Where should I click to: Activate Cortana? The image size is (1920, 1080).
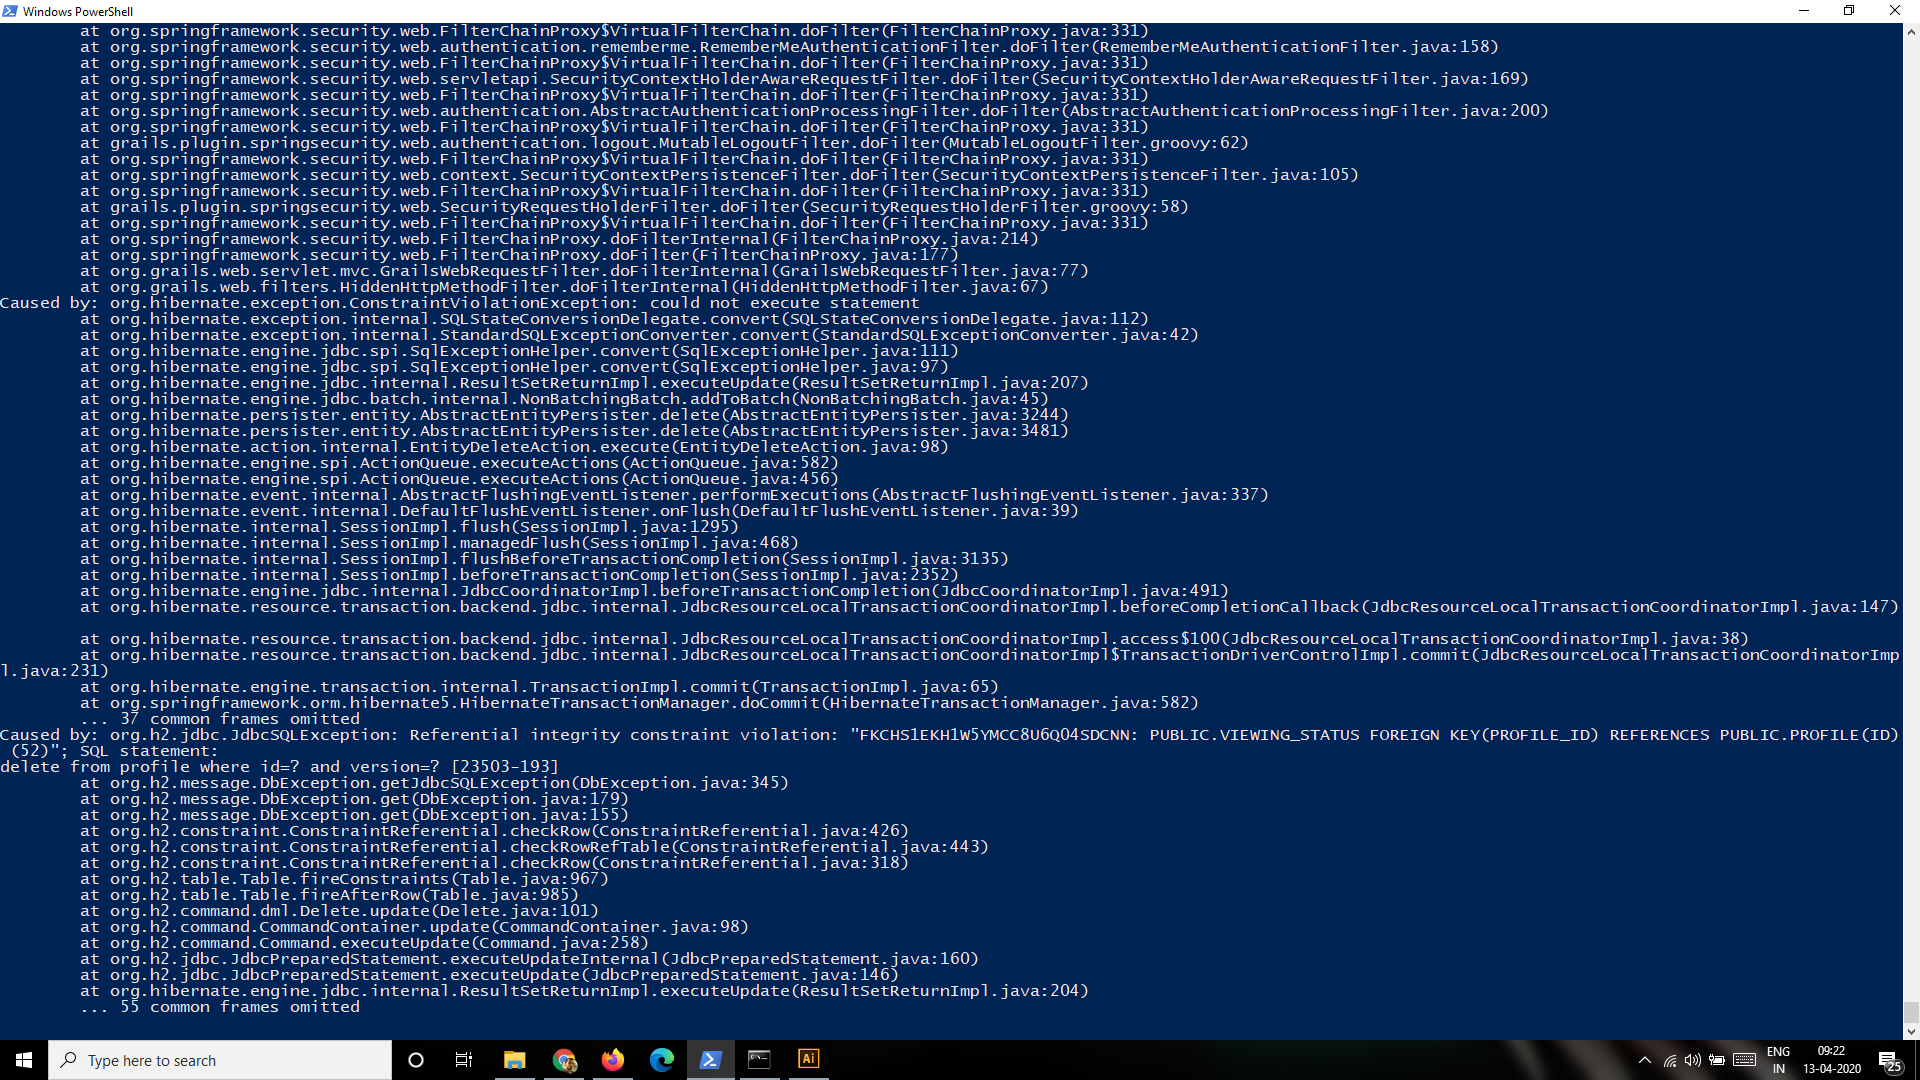pos(416,1060)
